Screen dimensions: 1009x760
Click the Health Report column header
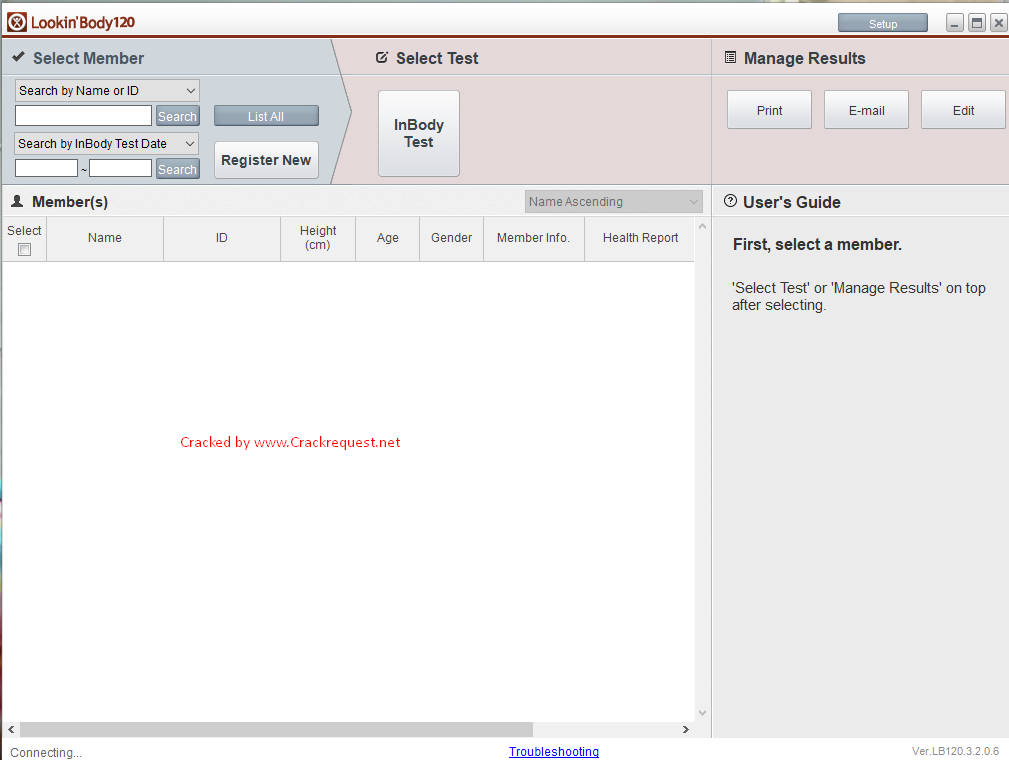click(x=640, y=238)
